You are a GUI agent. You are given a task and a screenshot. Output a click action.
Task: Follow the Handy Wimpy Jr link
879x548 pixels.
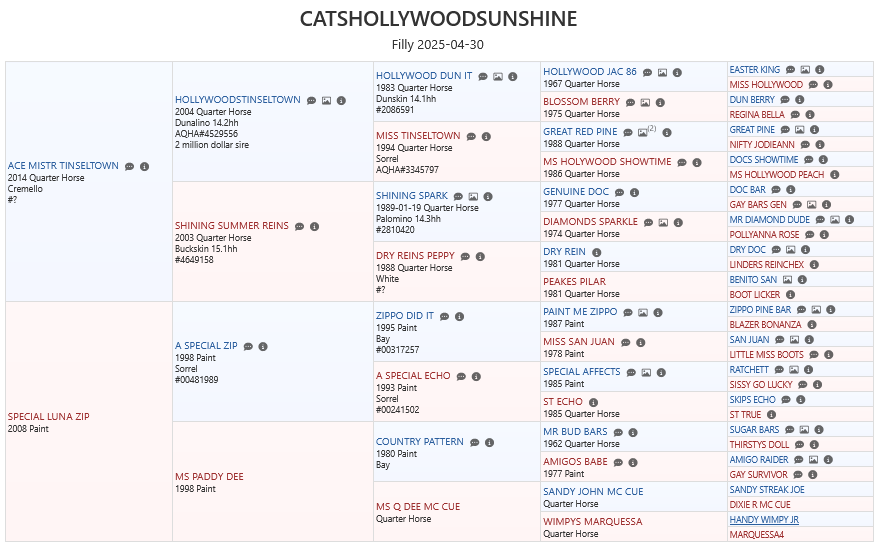coord(764,520)
